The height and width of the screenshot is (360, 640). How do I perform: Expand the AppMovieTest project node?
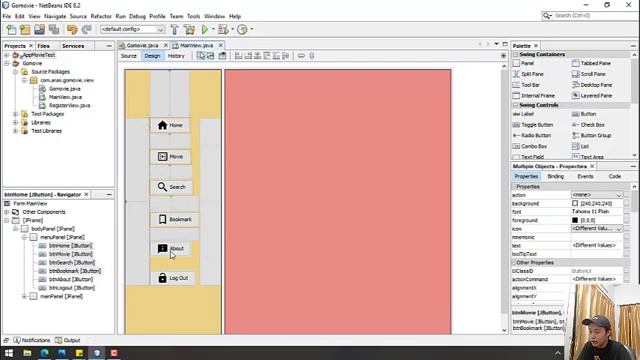pos(7,55)
